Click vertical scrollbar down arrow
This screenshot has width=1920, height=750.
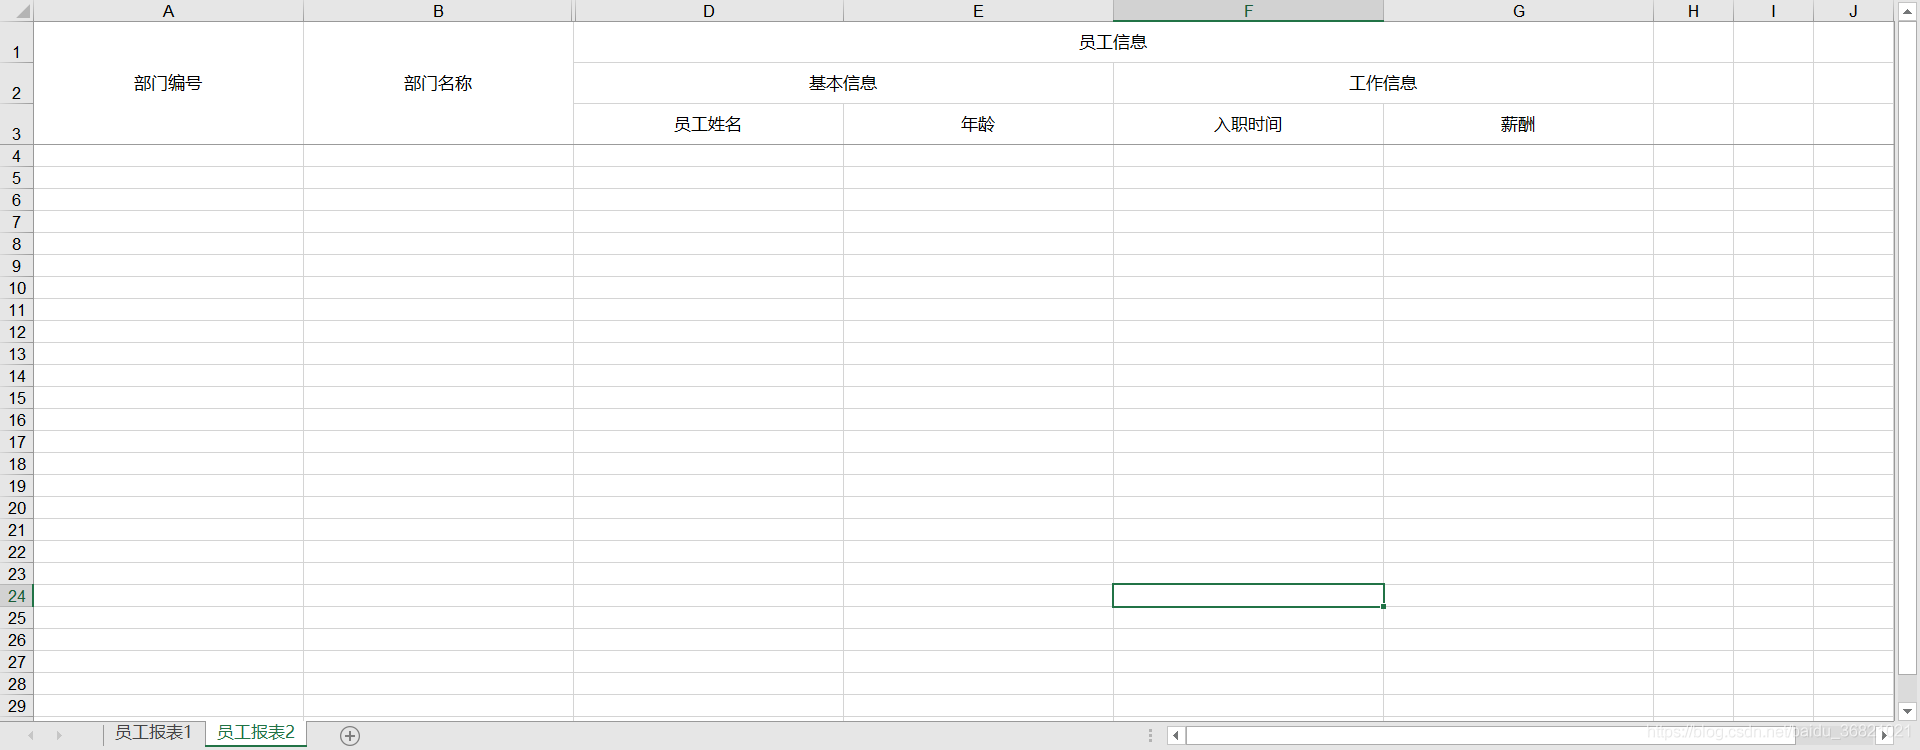1907,711
